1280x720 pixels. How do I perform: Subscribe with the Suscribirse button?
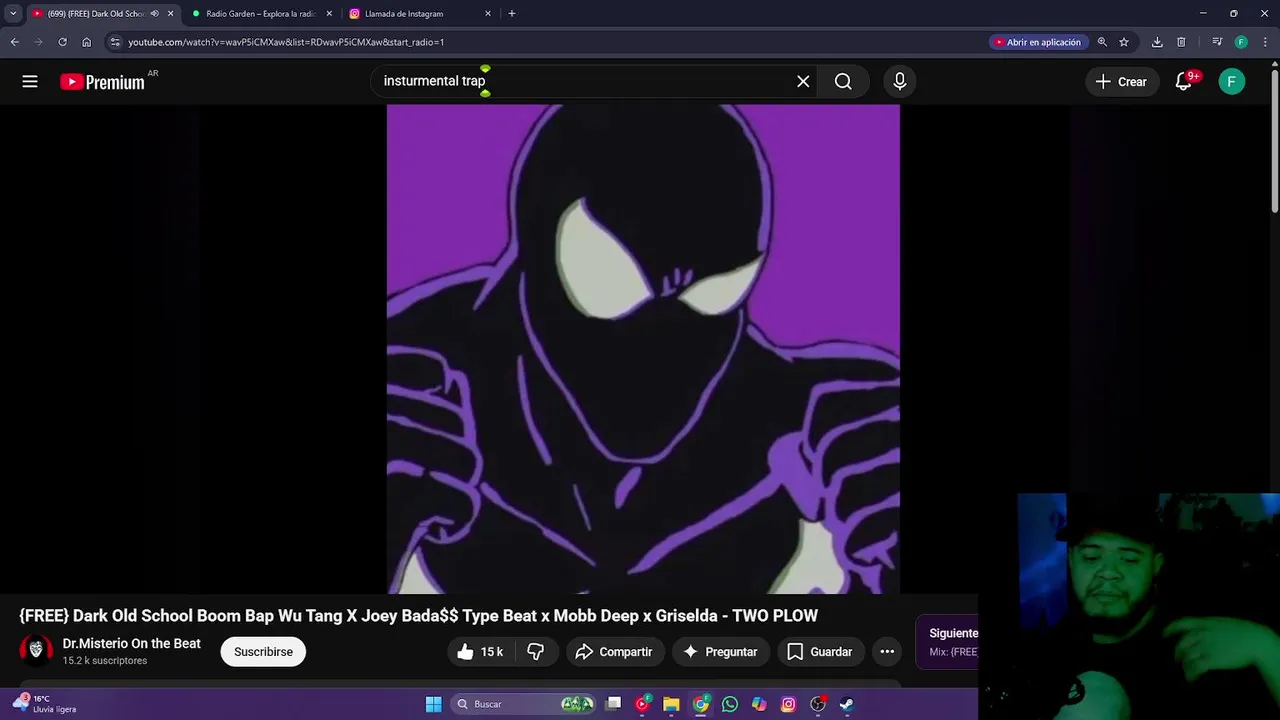(x=263, y=652)
